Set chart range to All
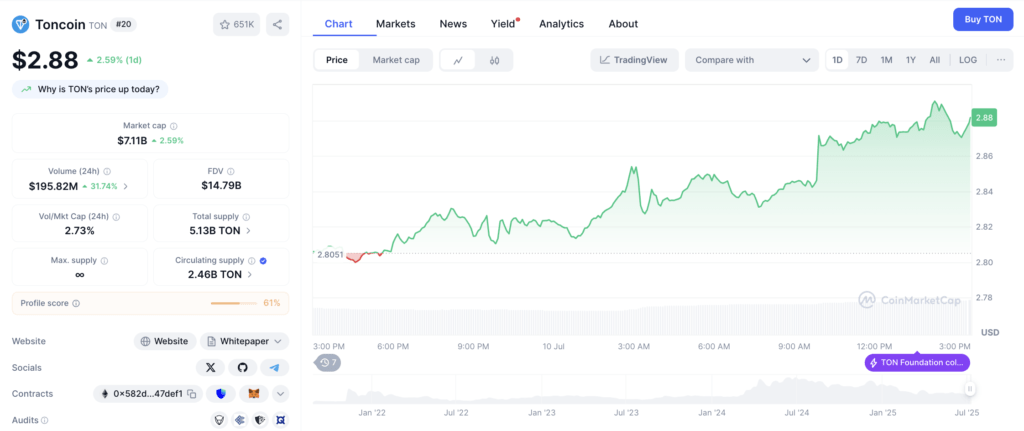Screen dimensions: 1024x431 [x=935, y=60]
